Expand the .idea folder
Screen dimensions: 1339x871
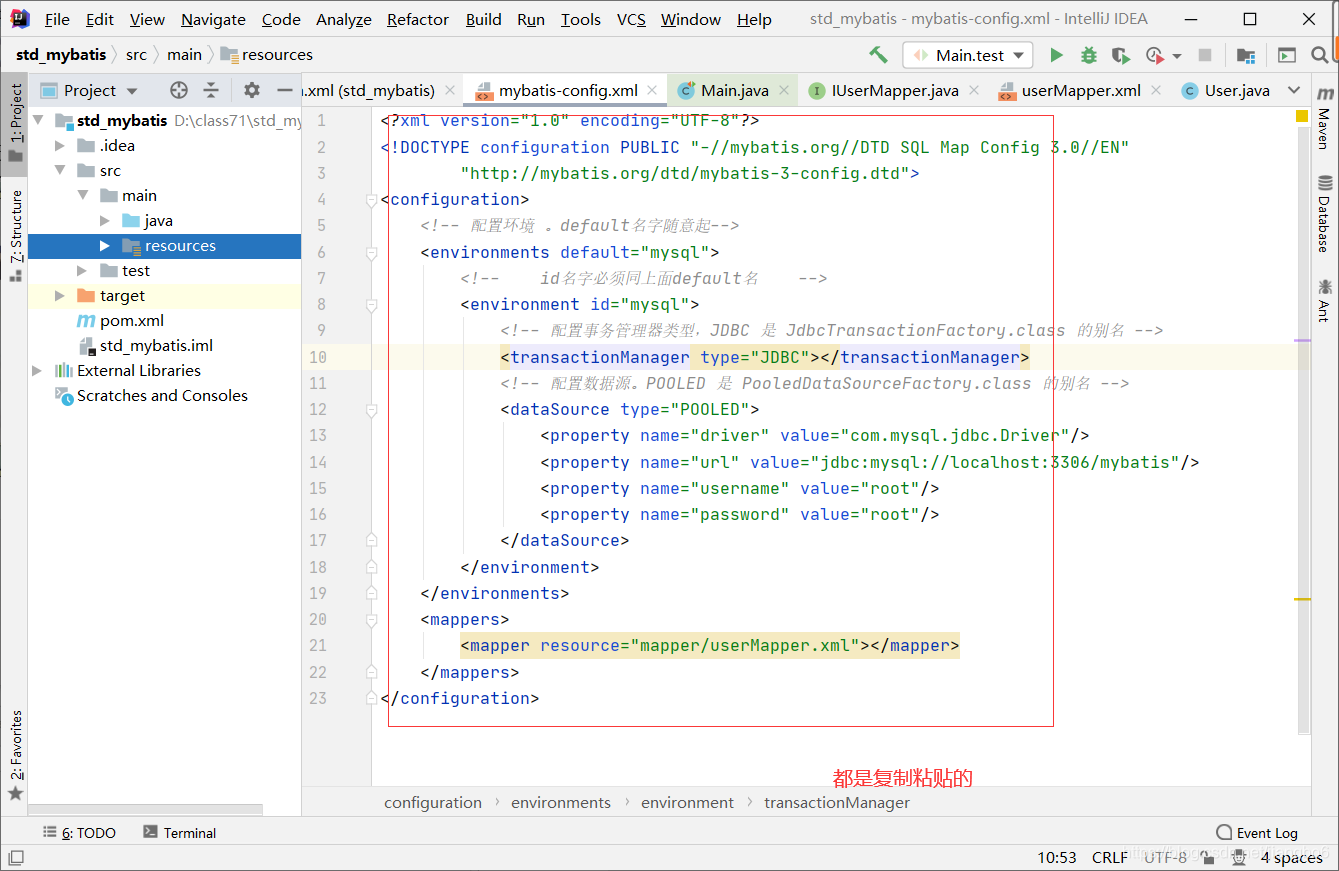pyautogui.click(x=61, y=146)
